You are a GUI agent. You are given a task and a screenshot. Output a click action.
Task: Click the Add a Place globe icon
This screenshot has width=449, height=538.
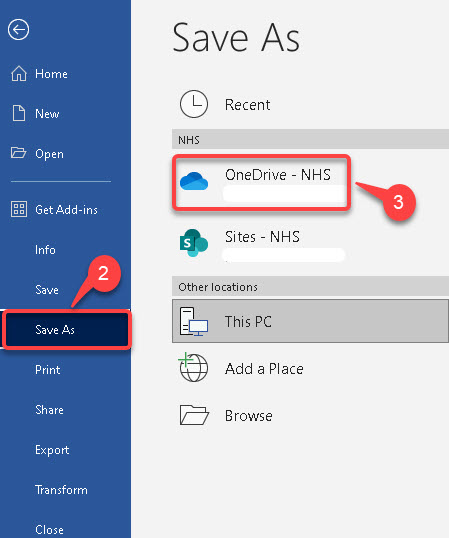(x=193, y=367)
